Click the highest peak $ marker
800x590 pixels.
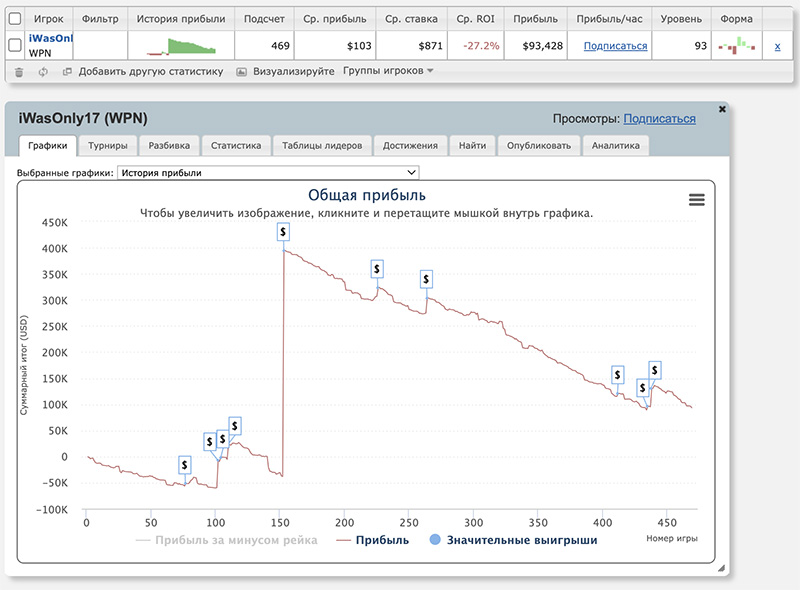point(284,231)
